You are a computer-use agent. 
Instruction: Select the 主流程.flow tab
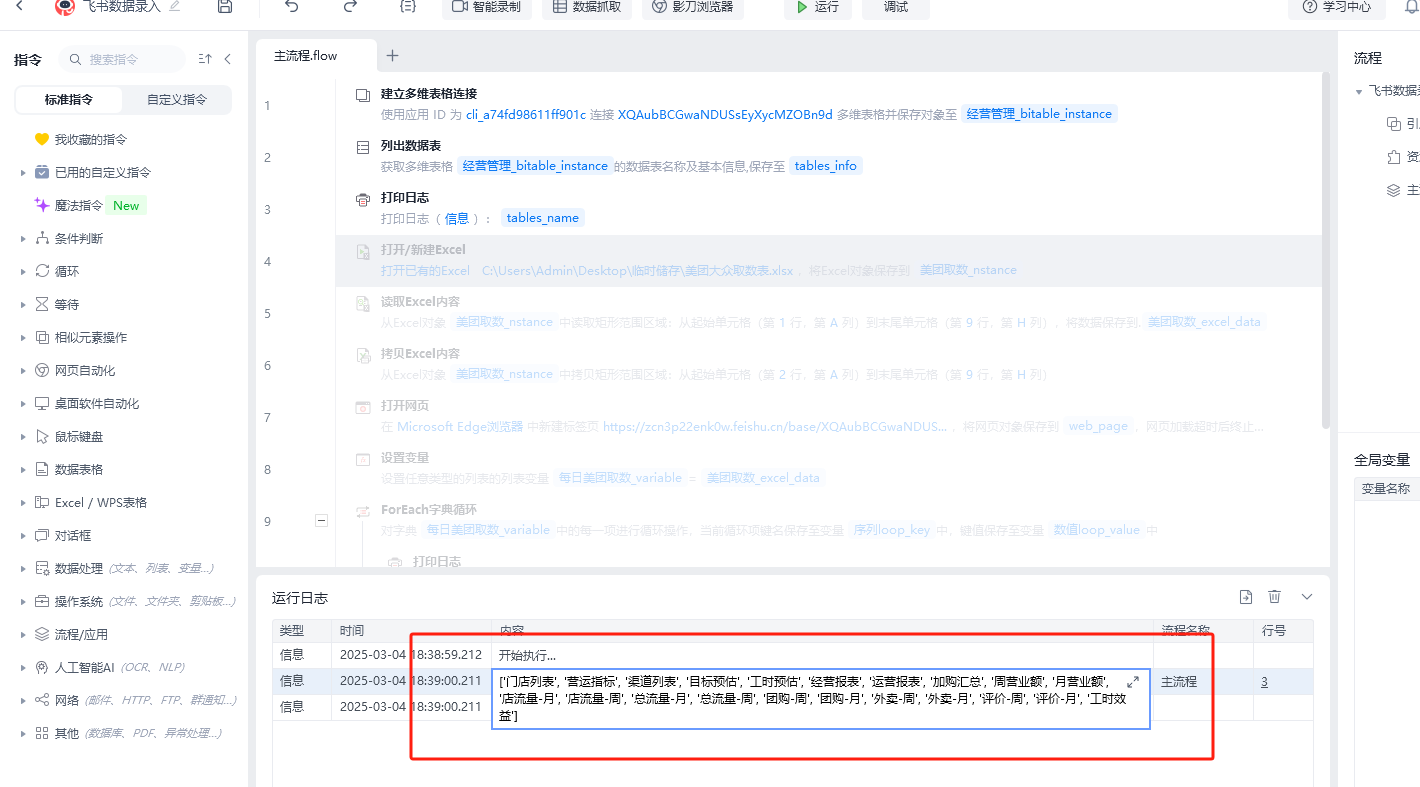tap(306, 56)
